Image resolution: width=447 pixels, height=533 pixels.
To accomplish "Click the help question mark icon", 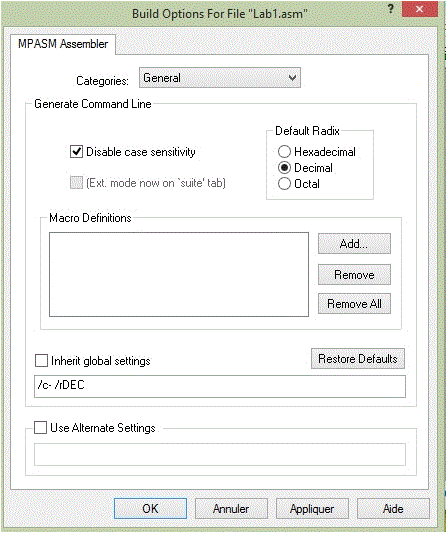I will [x=391, y=9].
